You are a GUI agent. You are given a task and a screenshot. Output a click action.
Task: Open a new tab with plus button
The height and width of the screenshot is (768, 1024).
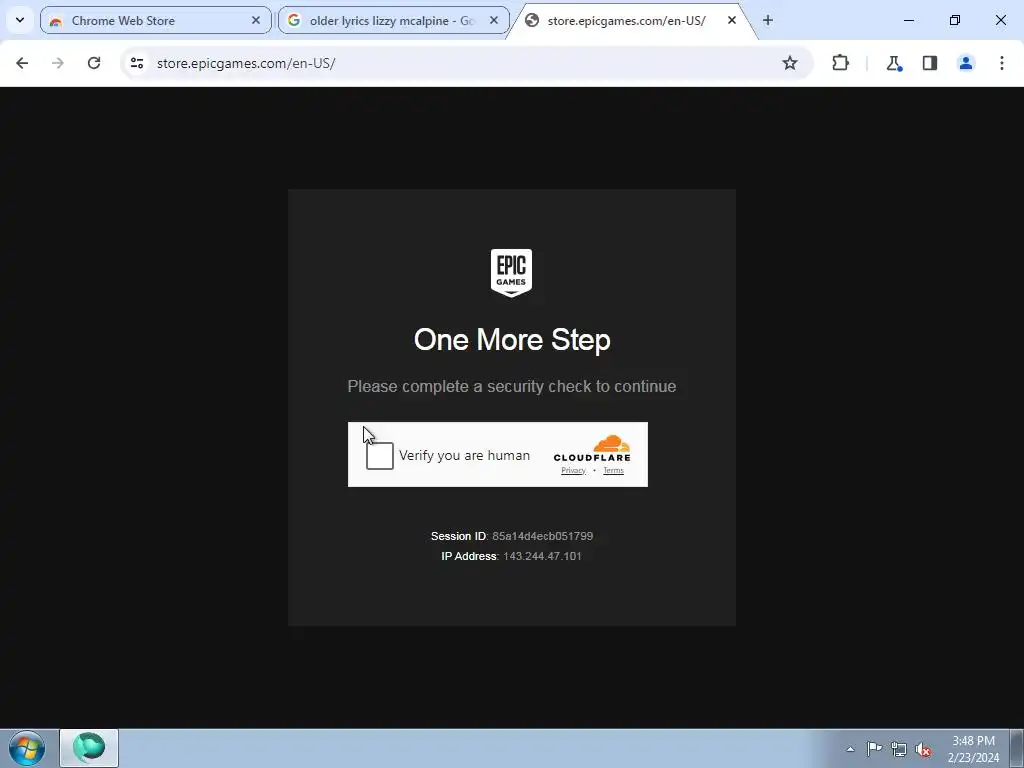coord(768,20)
